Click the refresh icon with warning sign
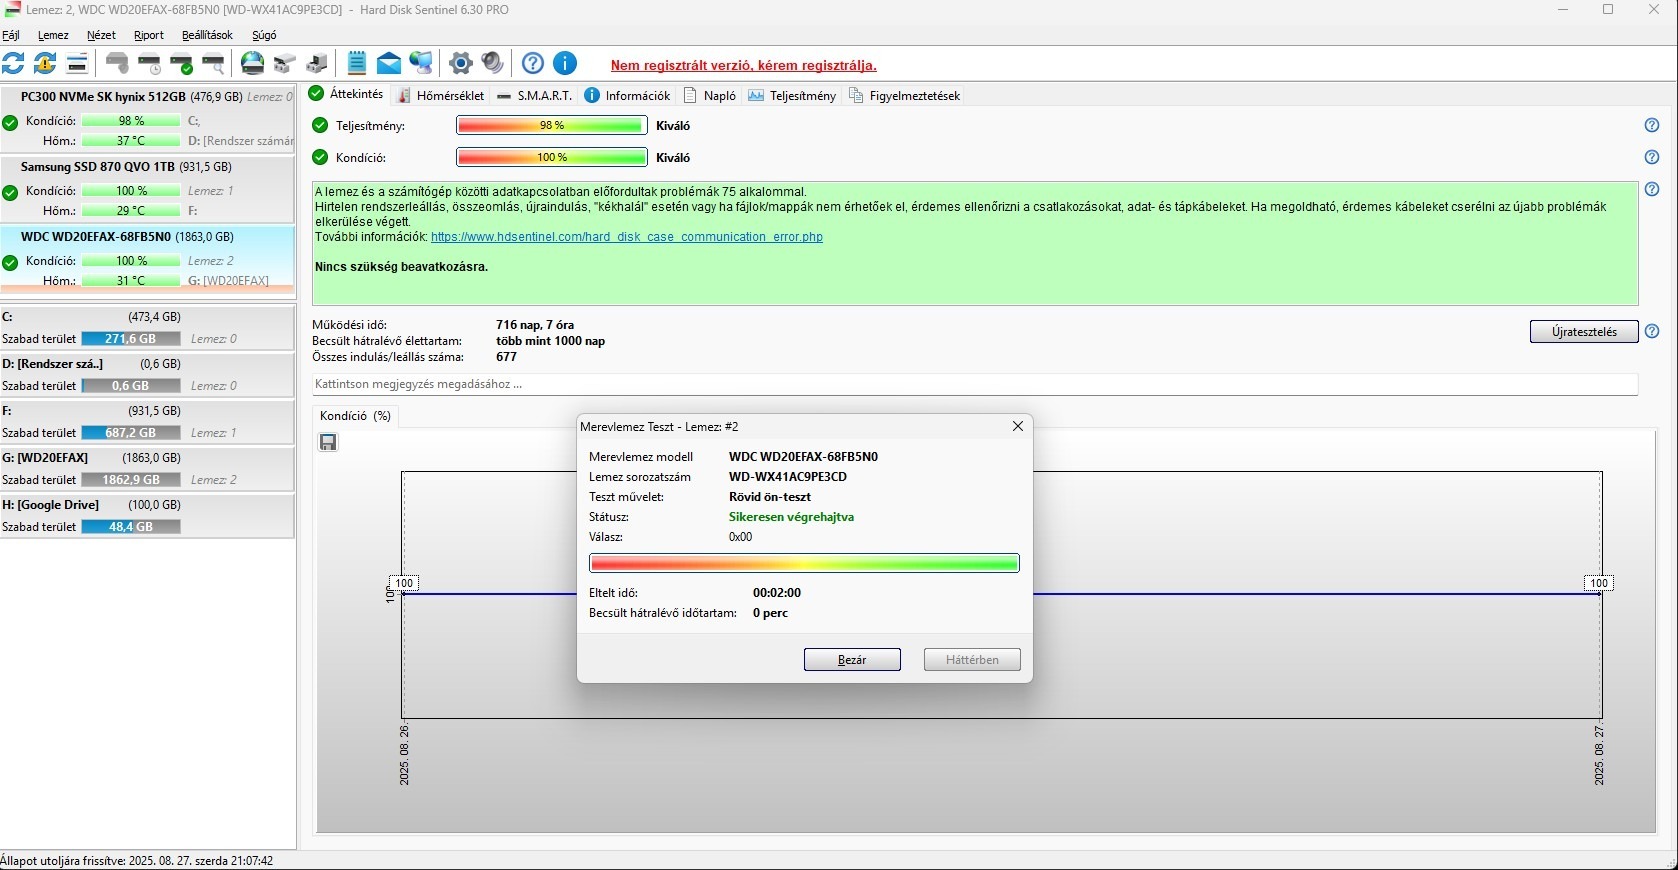 point(45,63)
